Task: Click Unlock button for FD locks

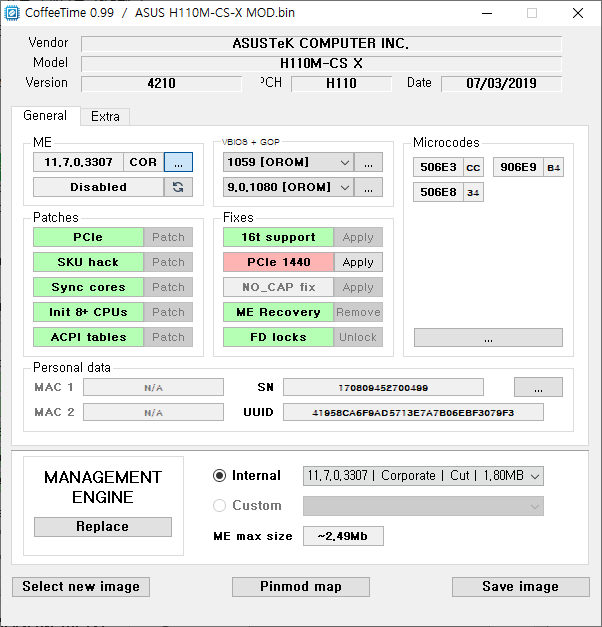Action: [358, 337]
